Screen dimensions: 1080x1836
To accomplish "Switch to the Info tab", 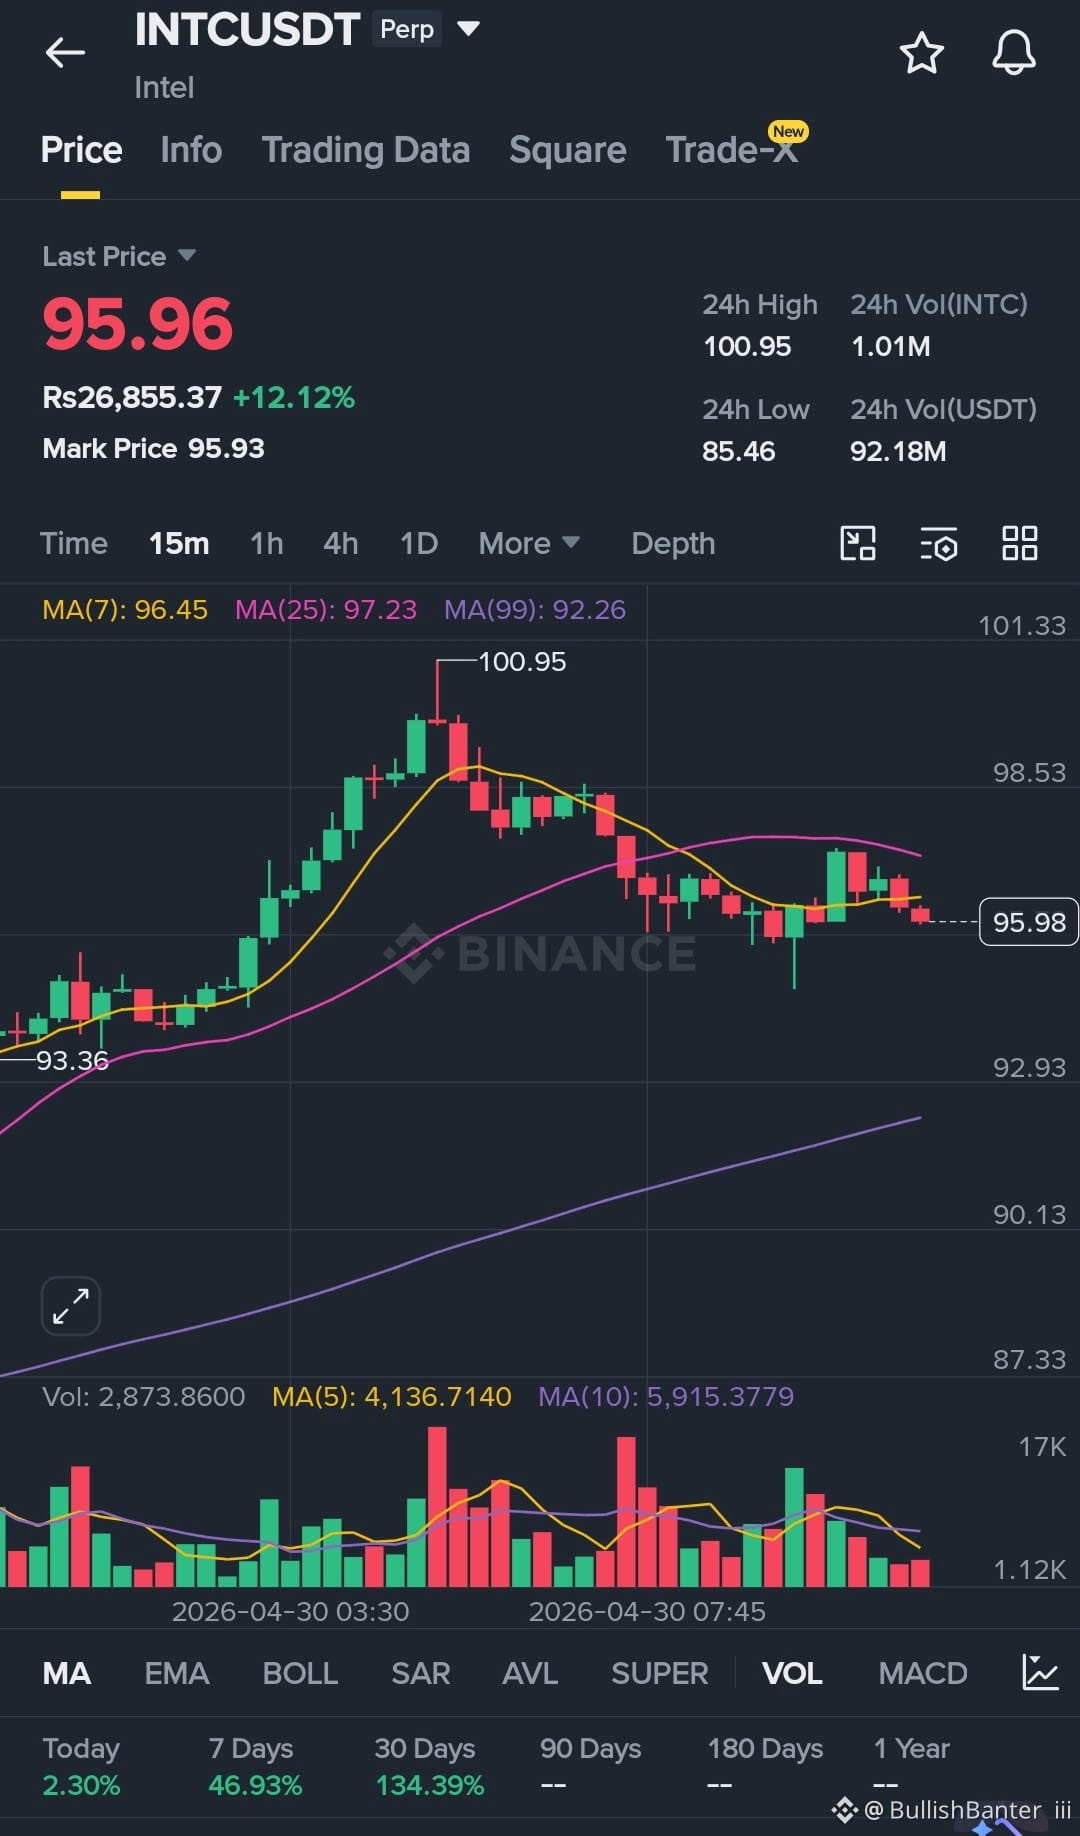I will [191, 150].
